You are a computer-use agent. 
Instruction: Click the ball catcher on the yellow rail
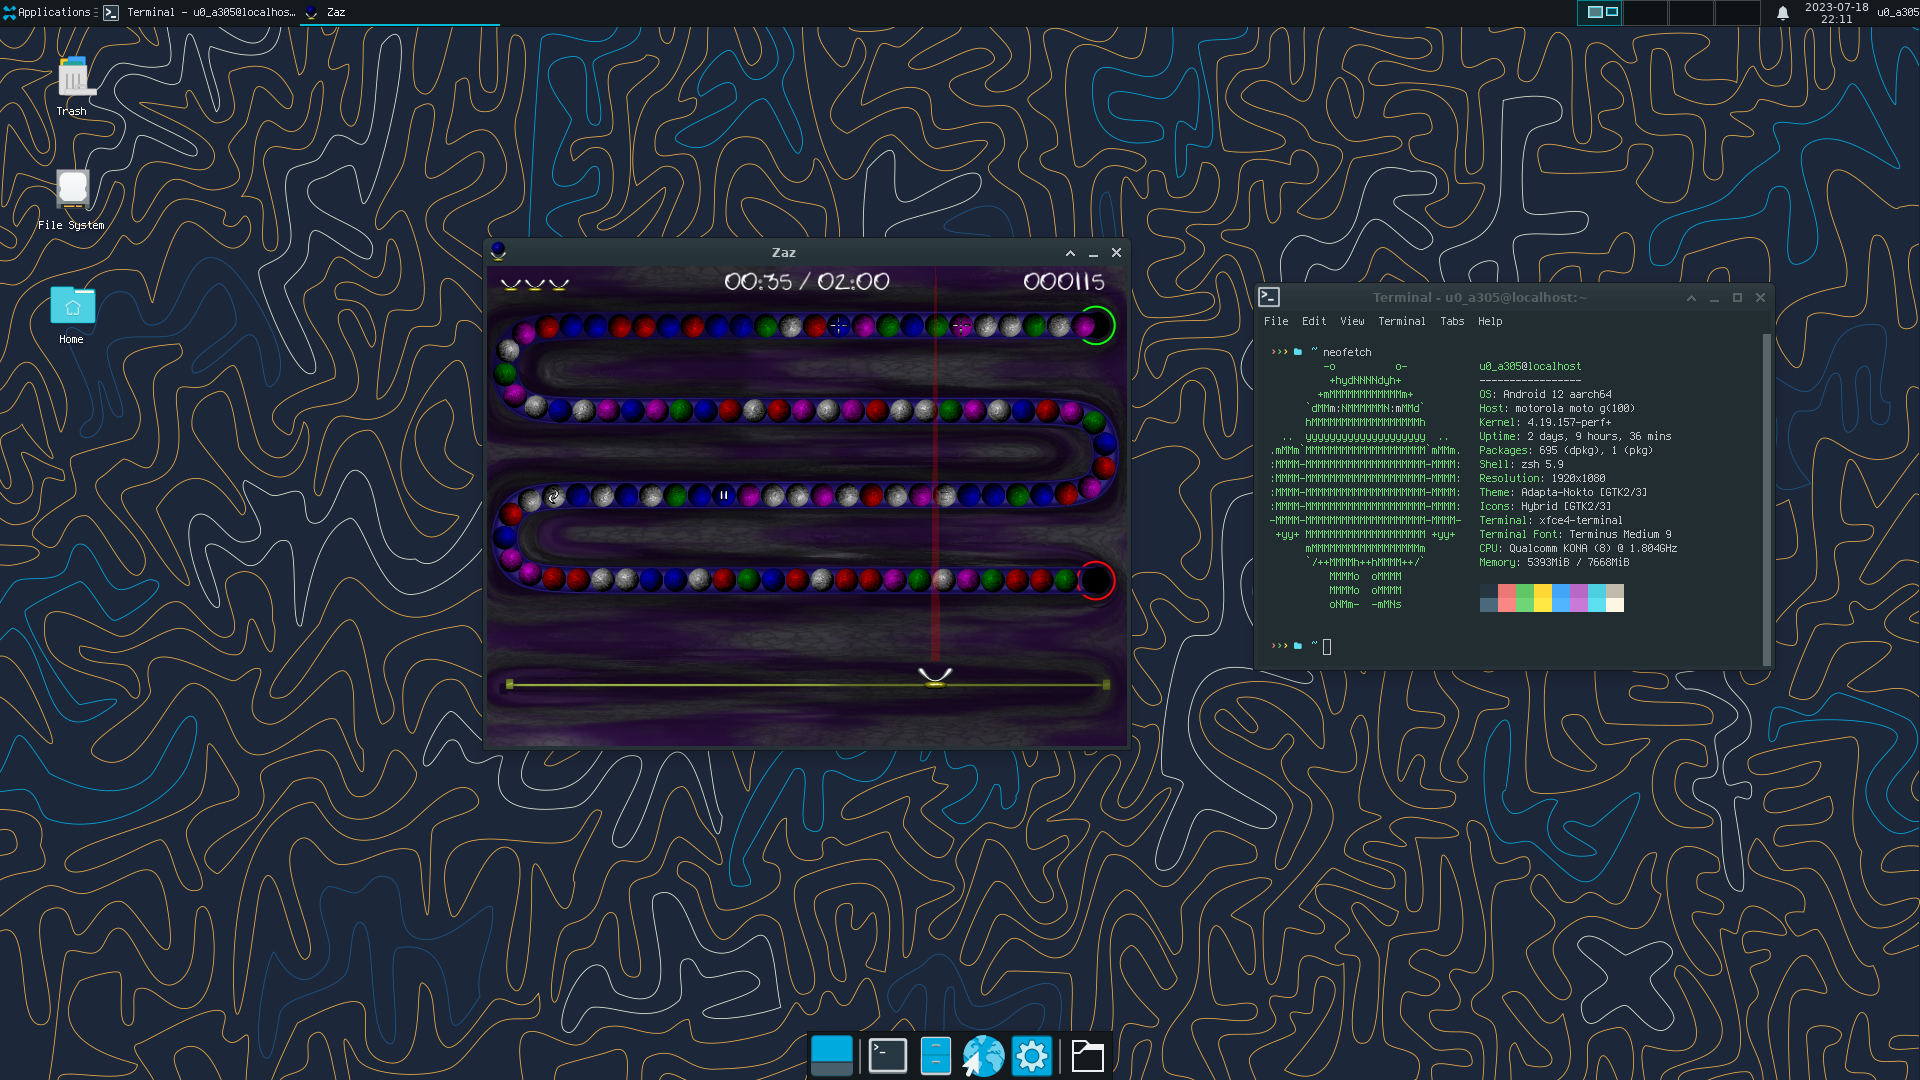pyautogui.click(x=935, y=677)
